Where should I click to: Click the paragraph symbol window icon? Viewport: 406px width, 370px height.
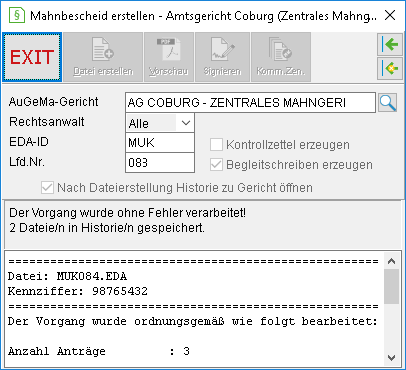click(x=17, y=15)
